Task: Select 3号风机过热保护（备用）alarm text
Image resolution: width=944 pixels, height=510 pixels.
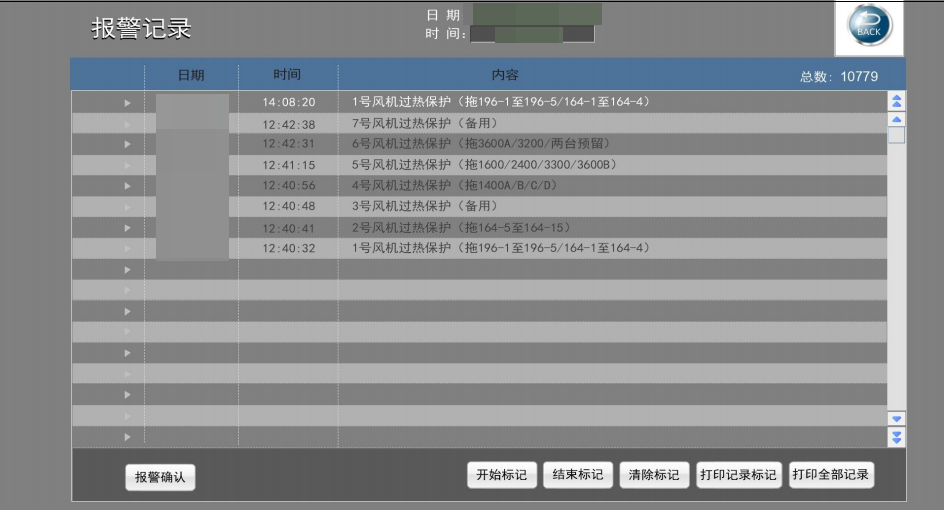Action: (x=426, y=206)
